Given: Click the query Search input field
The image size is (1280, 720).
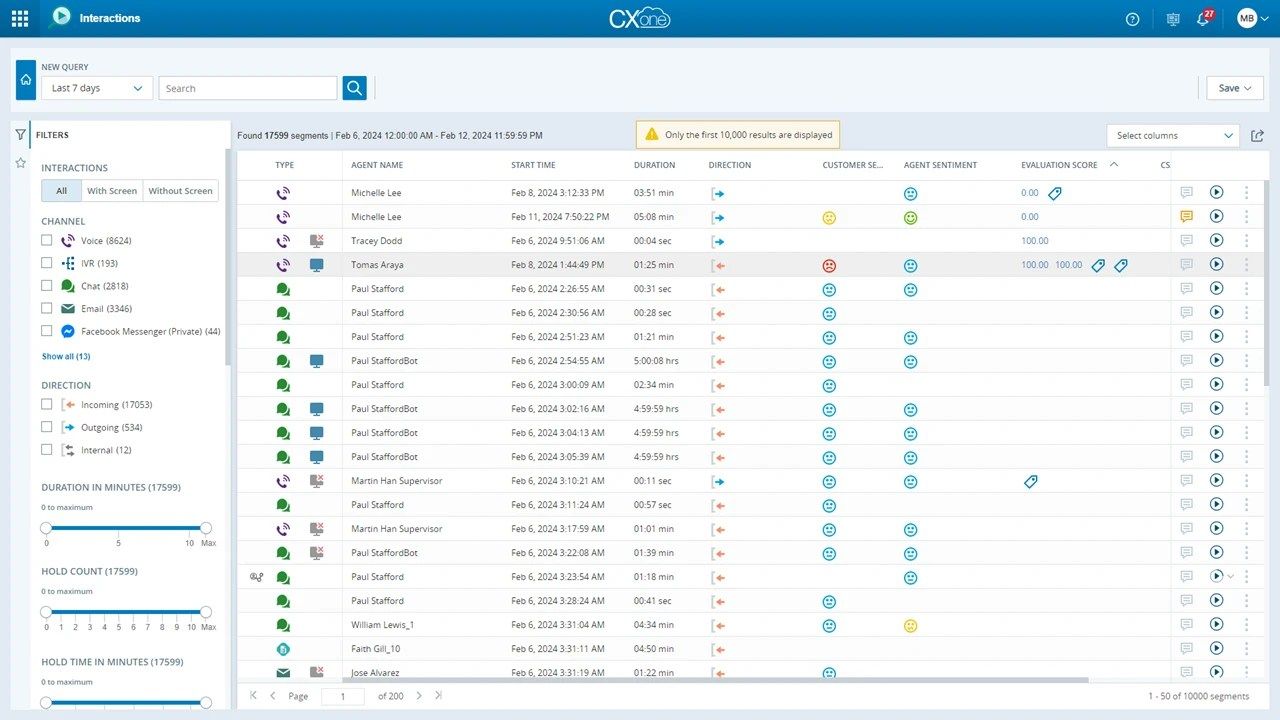Looking at the screenshot, I should 247,88.
